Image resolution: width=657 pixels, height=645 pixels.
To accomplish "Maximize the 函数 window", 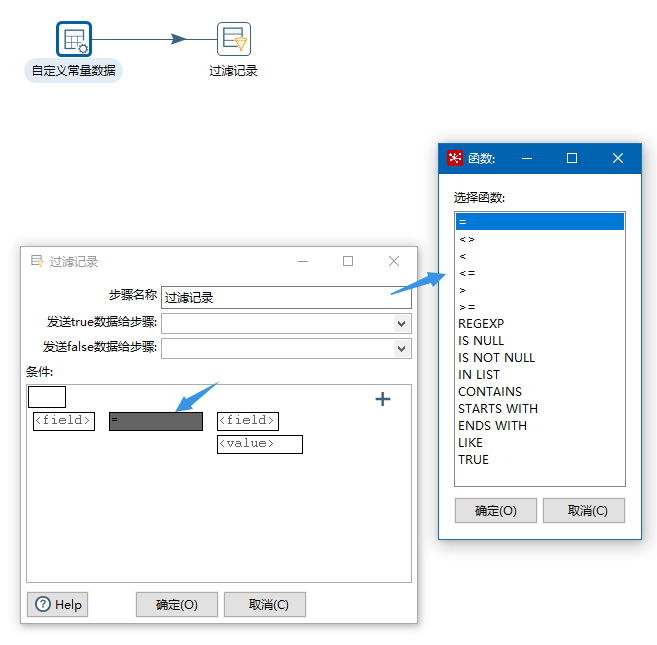I will coord(572,158).
